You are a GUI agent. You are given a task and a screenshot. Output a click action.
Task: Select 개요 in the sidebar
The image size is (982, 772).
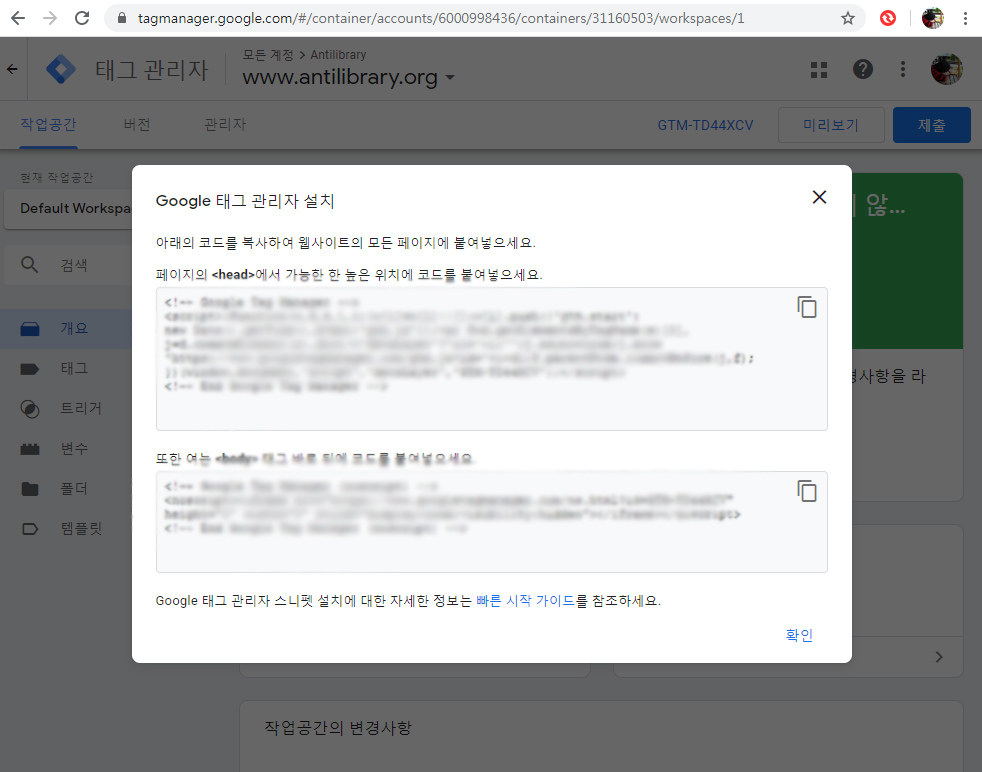(x=66, y=328)
